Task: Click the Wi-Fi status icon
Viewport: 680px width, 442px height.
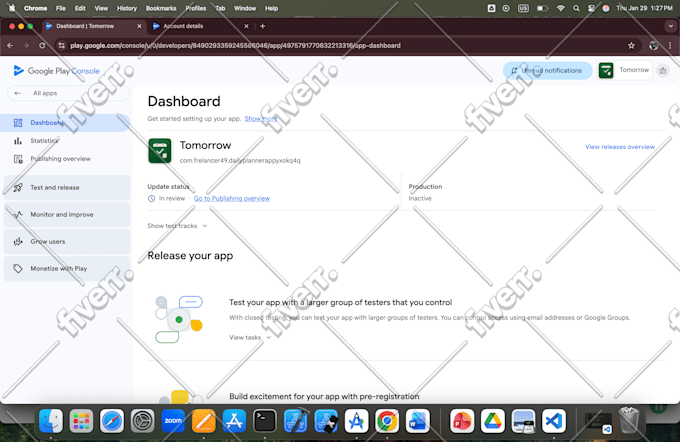Action: 561,8
